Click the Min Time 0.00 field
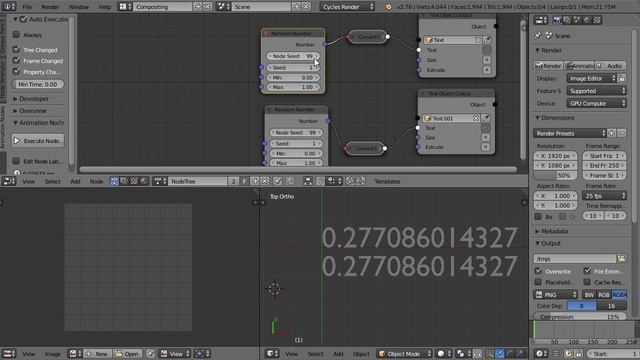Viewport: 640px width, 360px height. point(38,84)
